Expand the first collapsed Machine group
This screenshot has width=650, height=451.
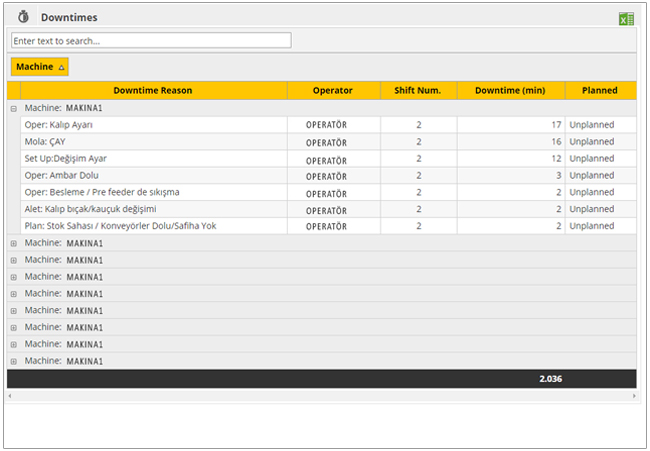pos(14,243)
